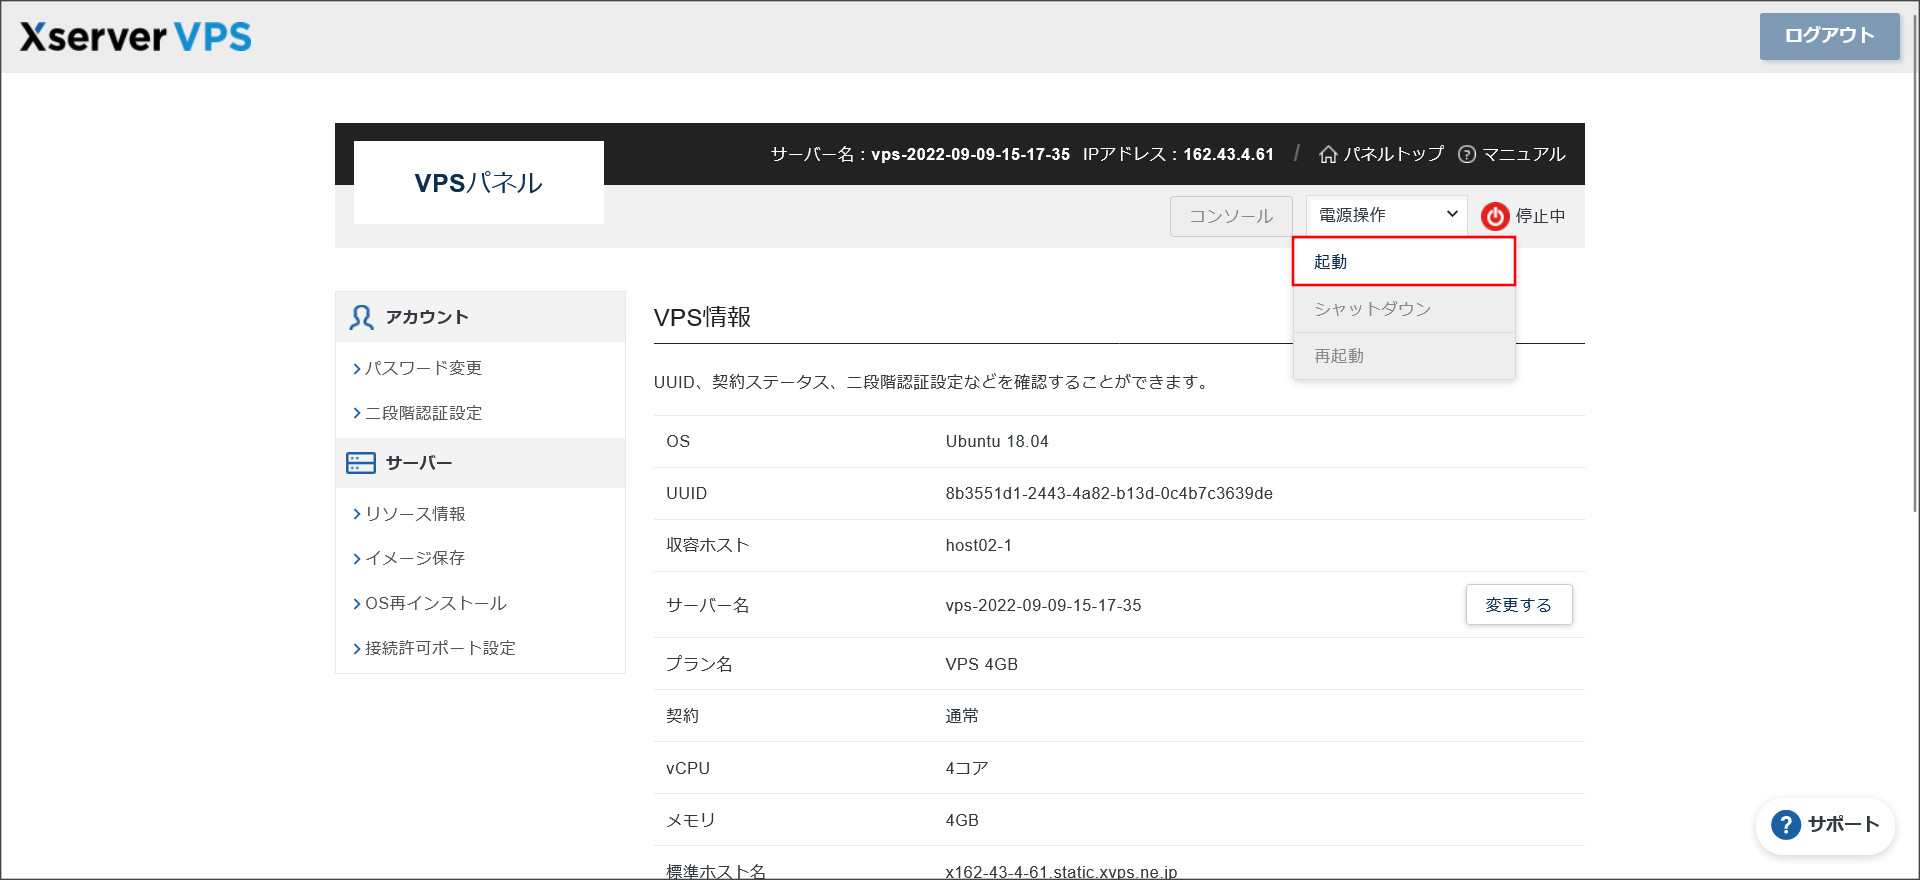The image size is (1920, 880).
Task: Open the パスワード変更 link
Action: point(423,368)
